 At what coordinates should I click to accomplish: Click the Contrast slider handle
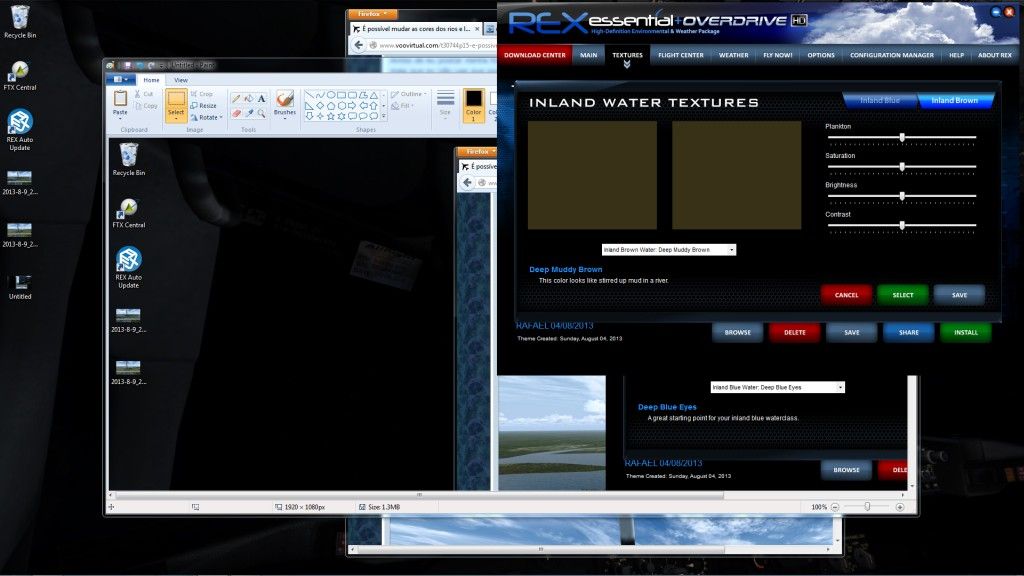click(x=902, y=225)
